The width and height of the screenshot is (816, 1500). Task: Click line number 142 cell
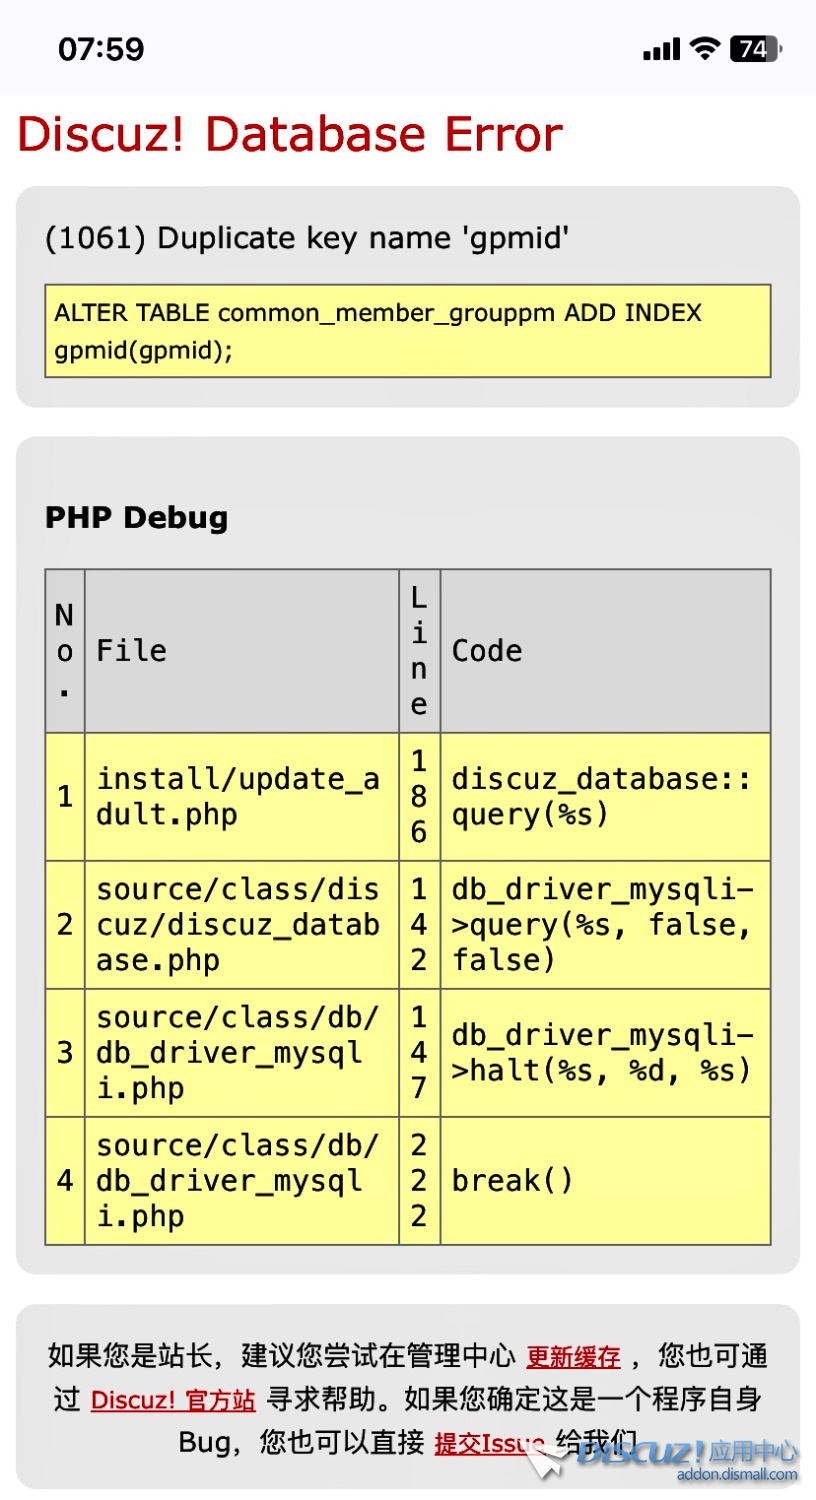pos(420,925)
